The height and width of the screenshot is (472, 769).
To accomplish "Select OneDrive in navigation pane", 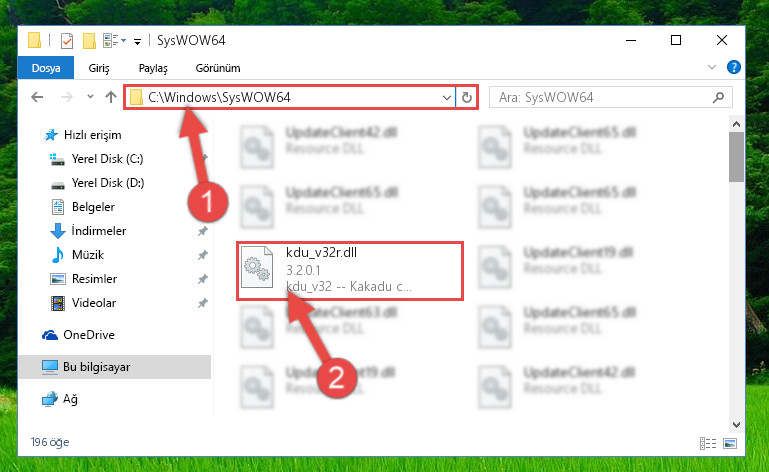I will (x=89, y=335).
